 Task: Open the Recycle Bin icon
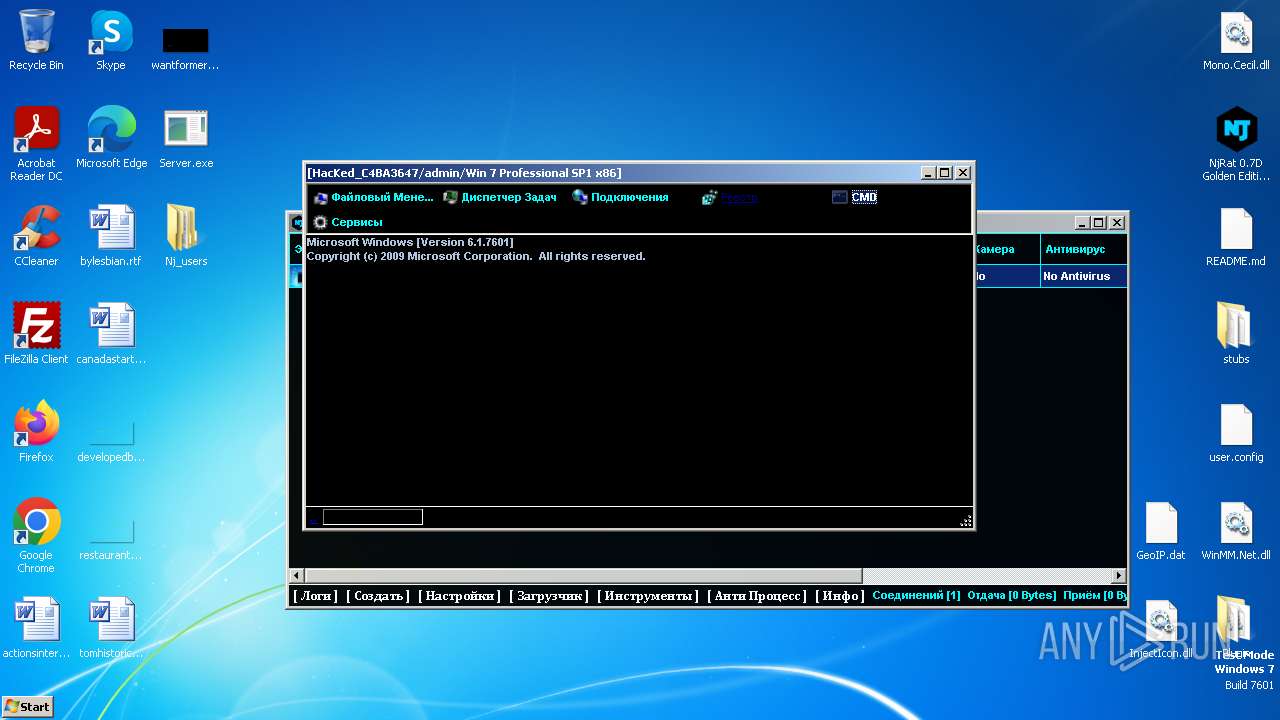click(x=36, y=40)
